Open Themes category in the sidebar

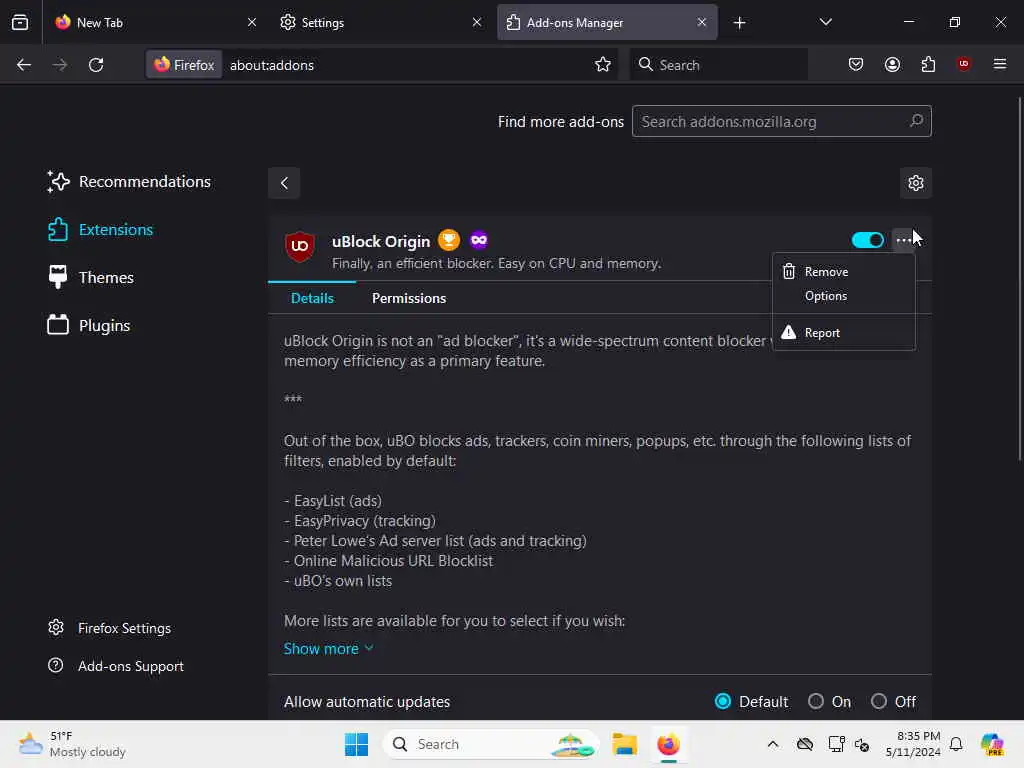[x=90, y=278]
